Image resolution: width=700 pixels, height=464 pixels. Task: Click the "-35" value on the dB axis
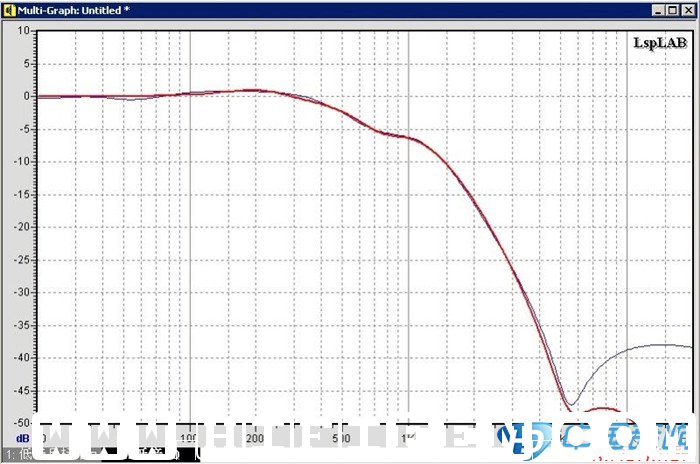[21, 325]
